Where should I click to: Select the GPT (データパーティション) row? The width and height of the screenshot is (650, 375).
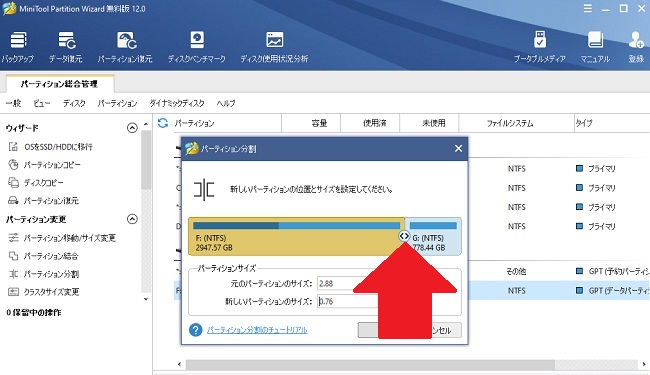tap(559, 290)
